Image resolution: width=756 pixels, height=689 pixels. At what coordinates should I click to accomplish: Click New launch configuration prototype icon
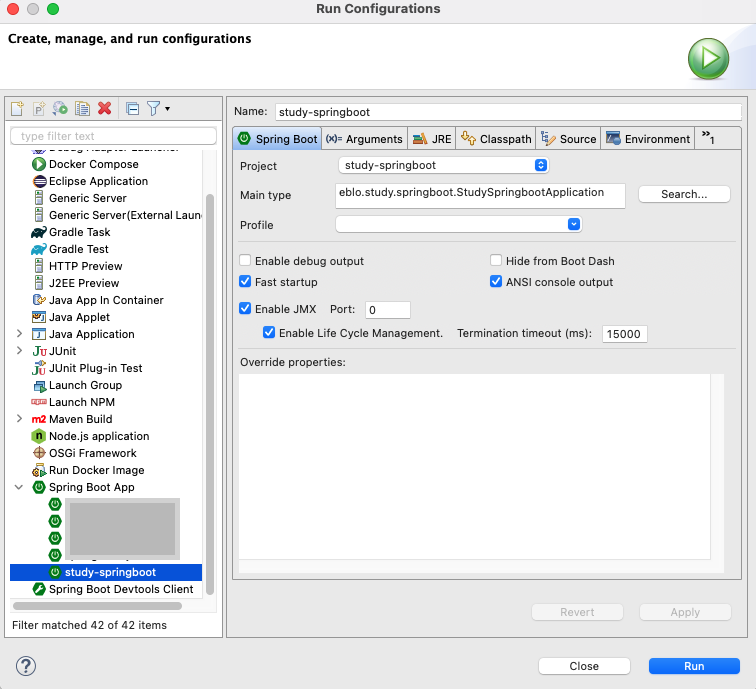[x=39, y=108]
